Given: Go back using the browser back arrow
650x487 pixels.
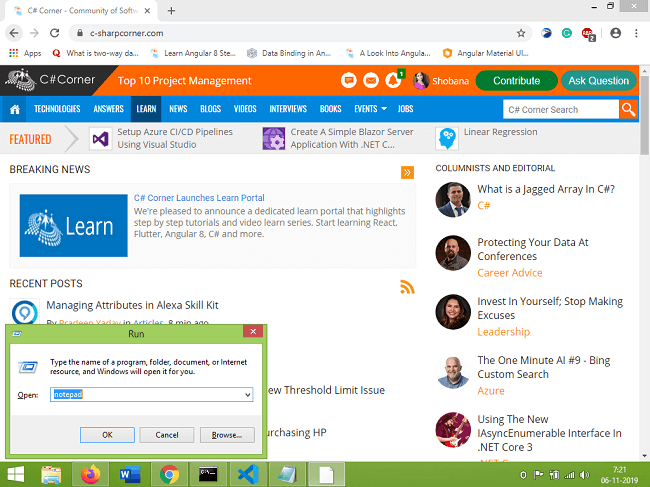Looking at the screenshot, I should [14, 33].
